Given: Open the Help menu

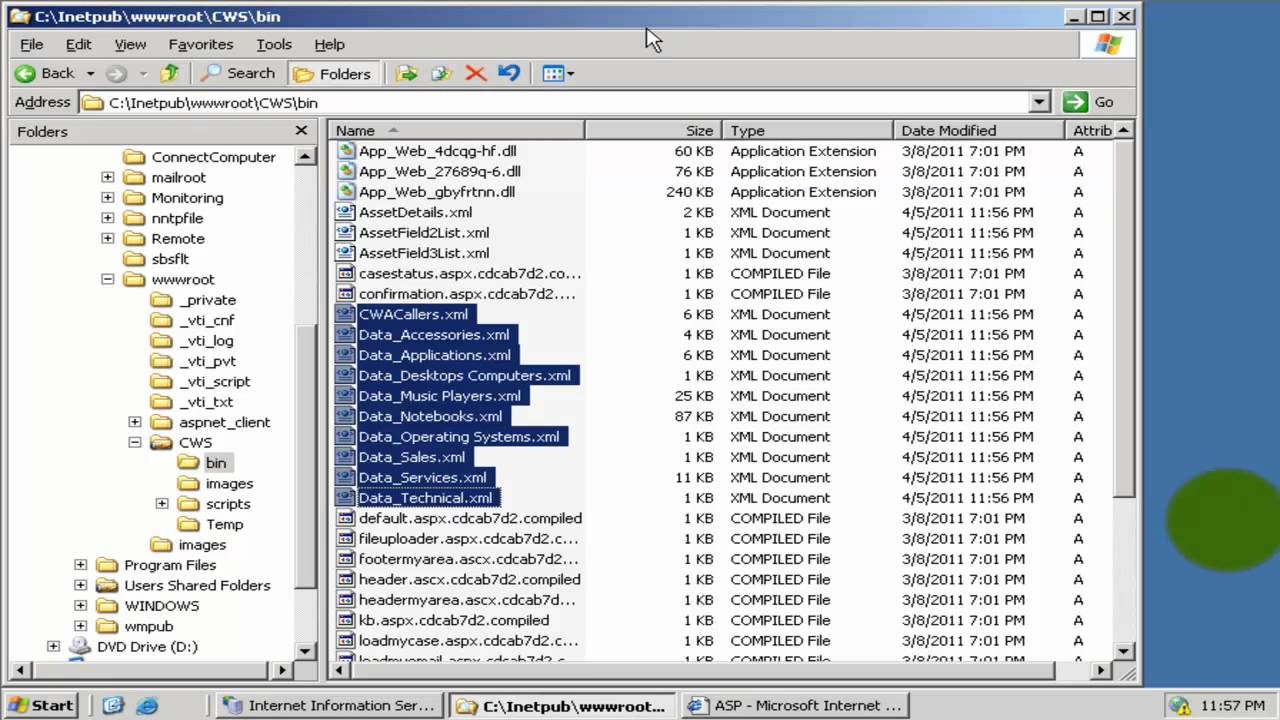Looking at the screenshot, I should 329,44.
